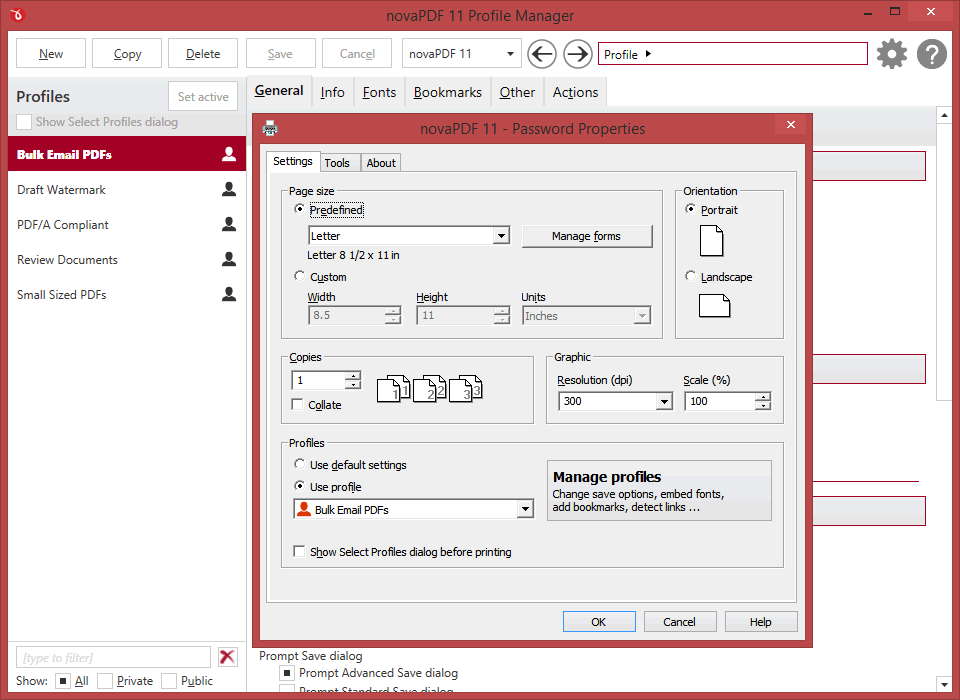Go back with the left arrow button
Viewport: 960px width, 700px height.
542,54
